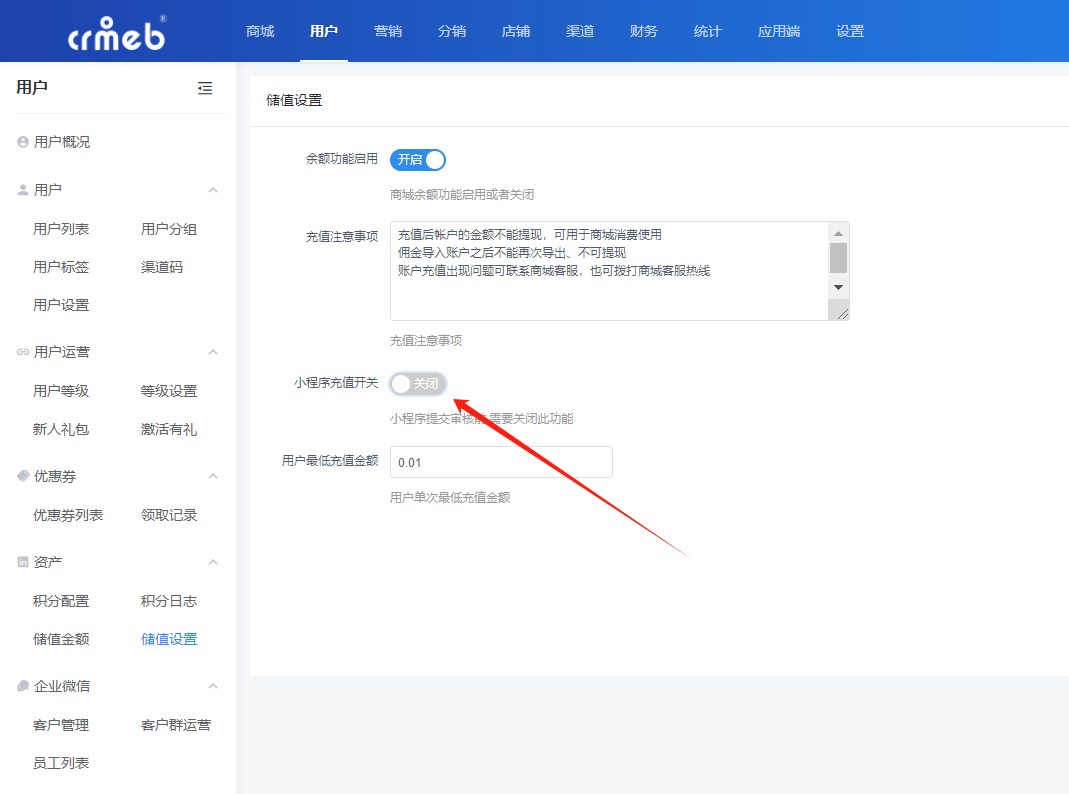Image resolution: width=1069 pixels, height=794 pixels.
Task: Disable the 余额功能启用 switch
Action: pyautogui.click(x=417, y=160)
